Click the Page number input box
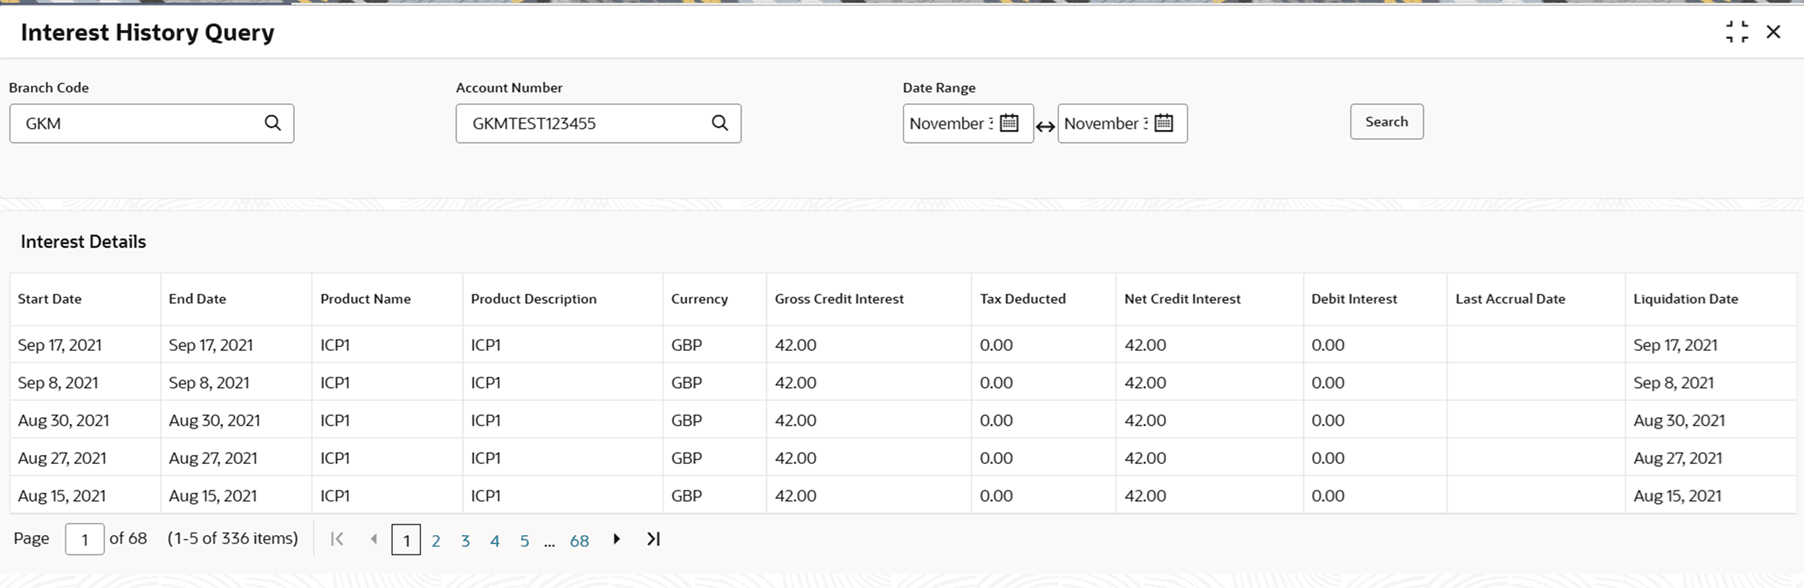 (x=85, y=540)
